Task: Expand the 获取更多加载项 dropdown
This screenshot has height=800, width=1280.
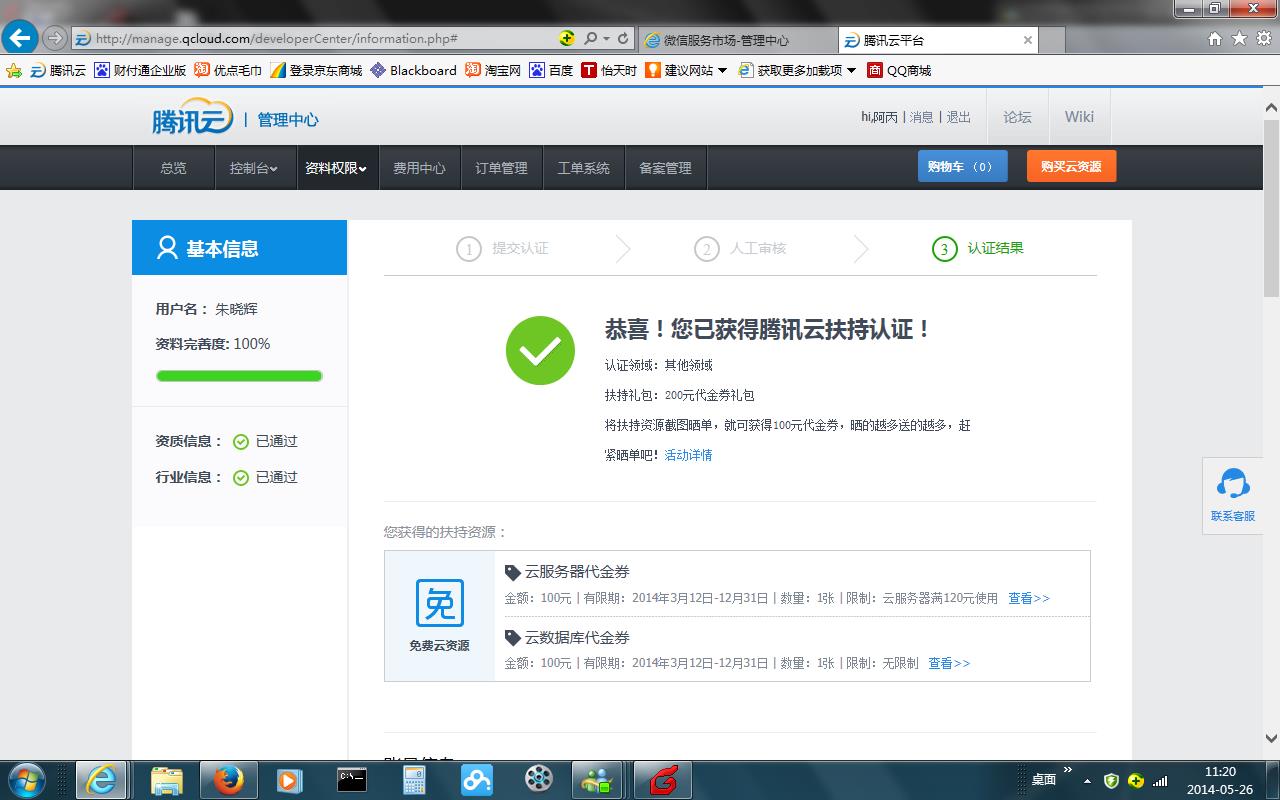Action: [x=851, y=71]
